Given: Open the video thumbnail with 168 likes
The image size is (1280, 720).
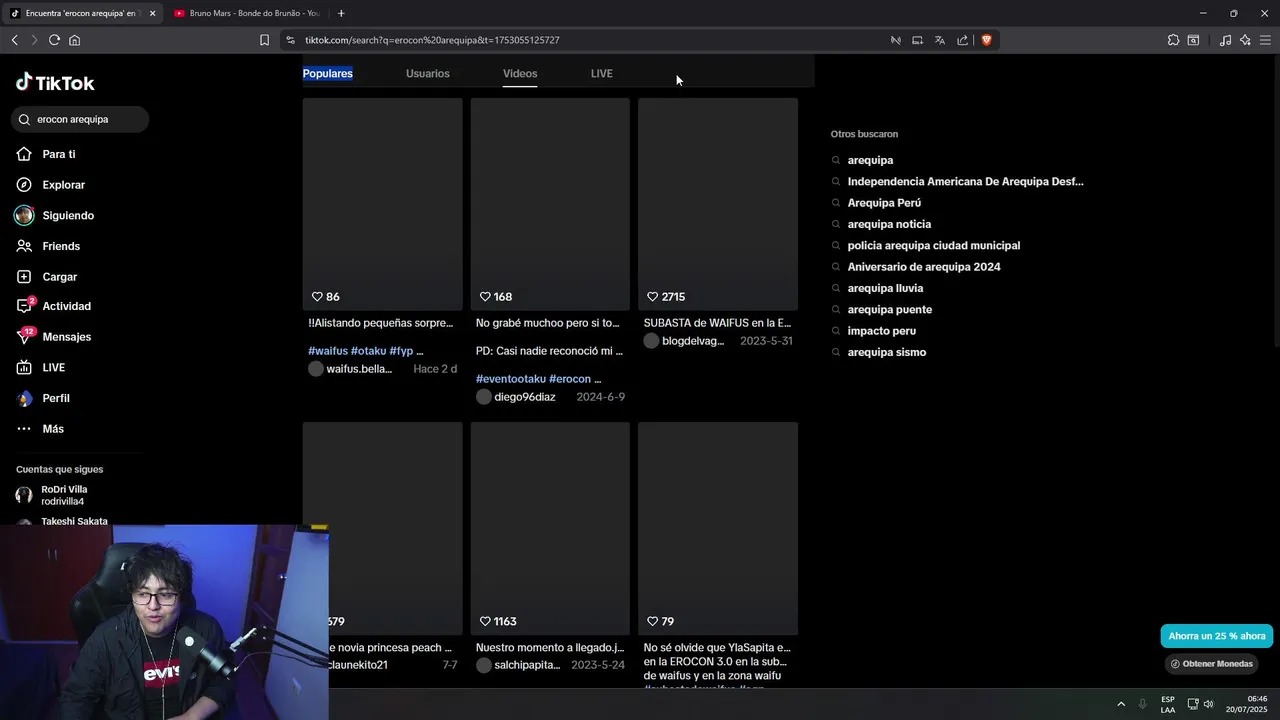Looking at the screenshot, I should tap(550, 204).
